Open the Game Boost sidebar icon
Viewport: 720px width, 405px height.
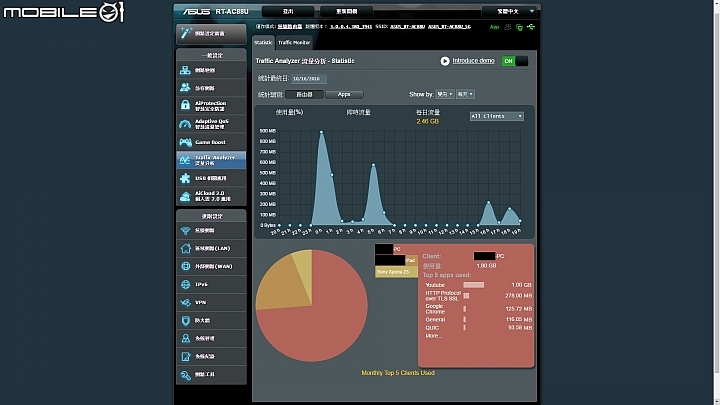click(186, 142)
